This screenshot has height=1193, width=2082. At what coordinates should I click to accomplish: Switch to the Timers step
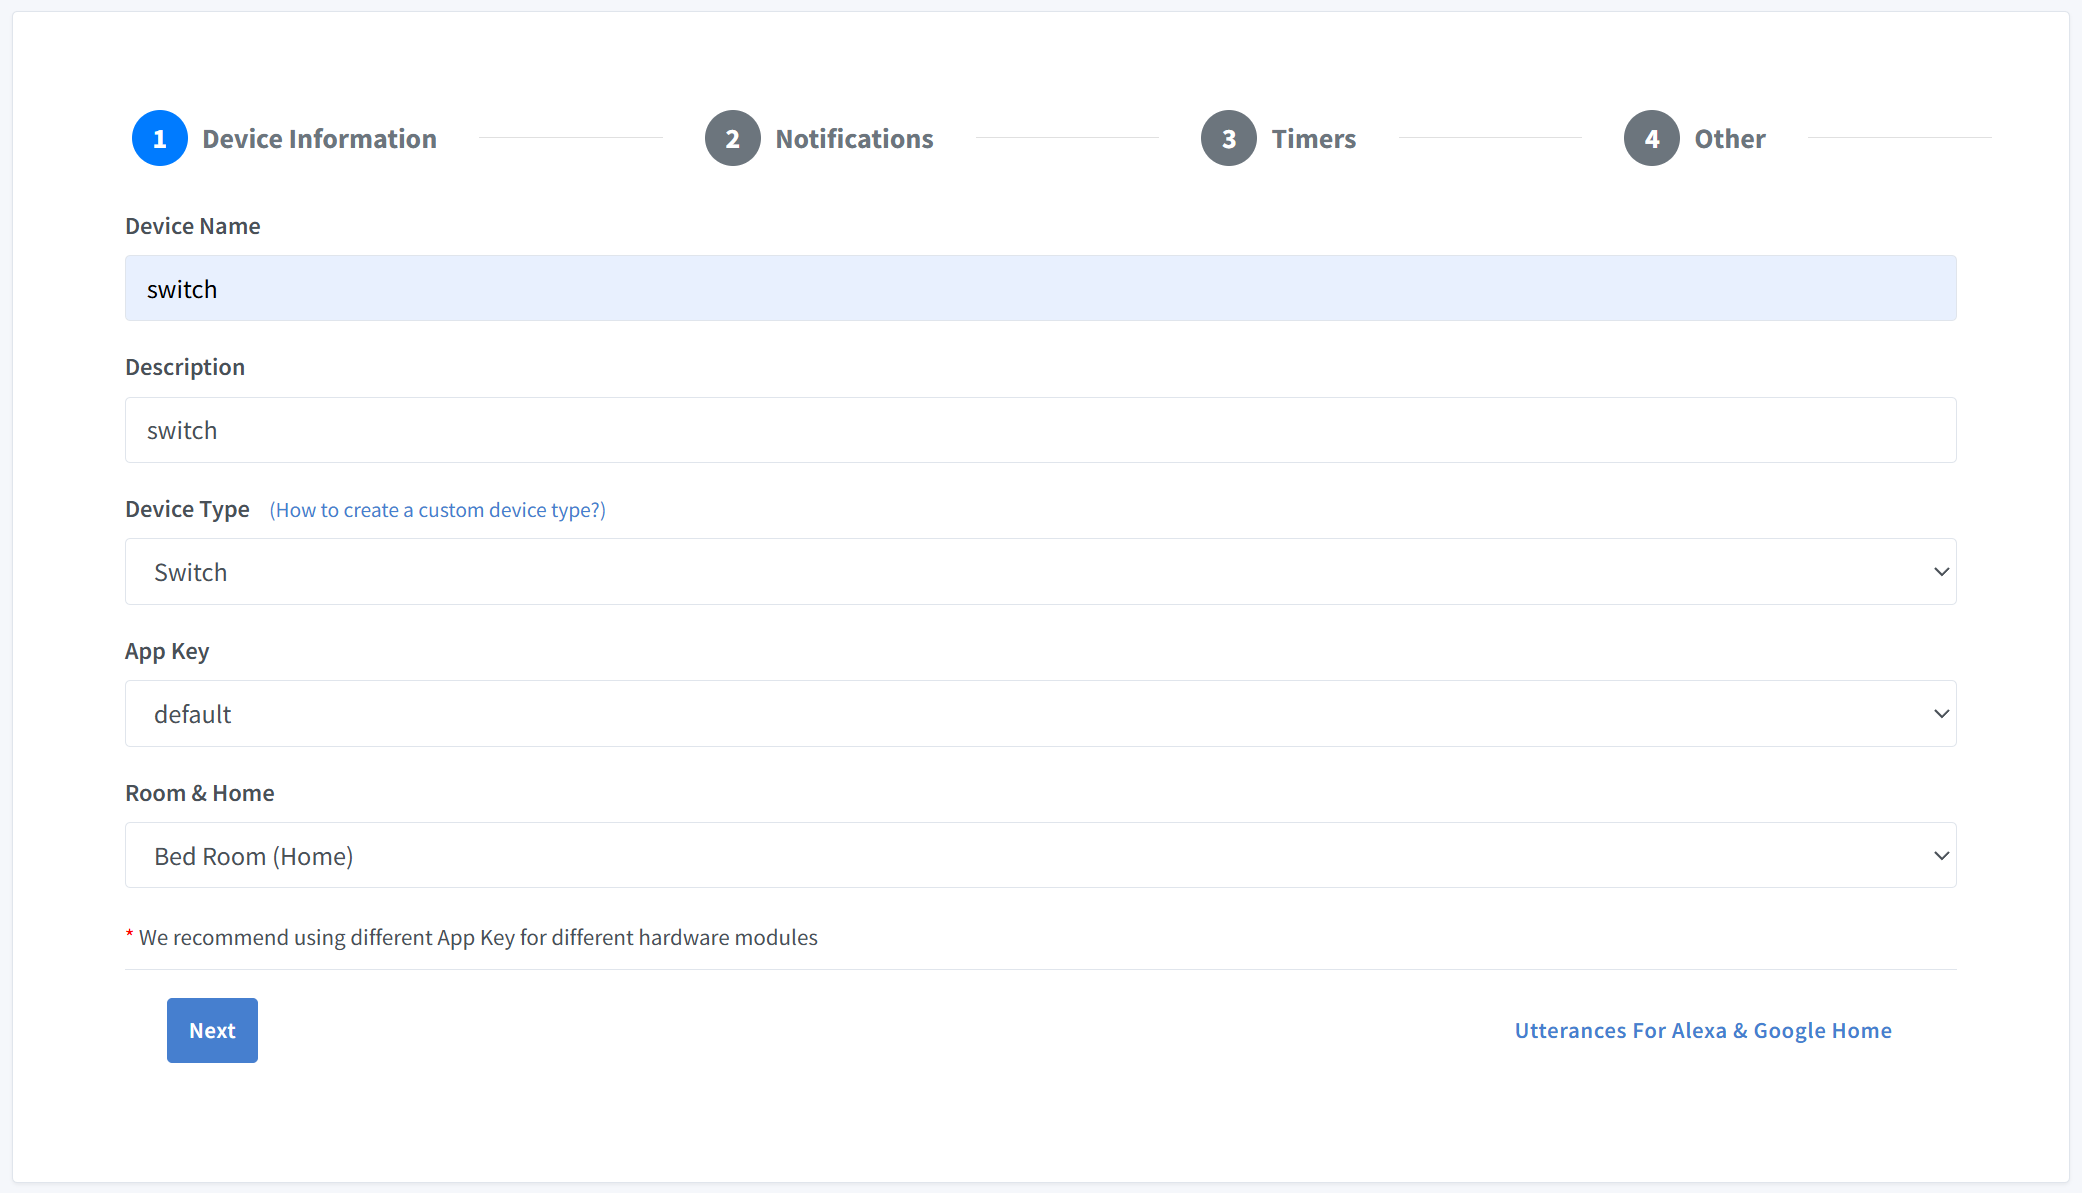pyautogui.click(x=1313, y=138)
